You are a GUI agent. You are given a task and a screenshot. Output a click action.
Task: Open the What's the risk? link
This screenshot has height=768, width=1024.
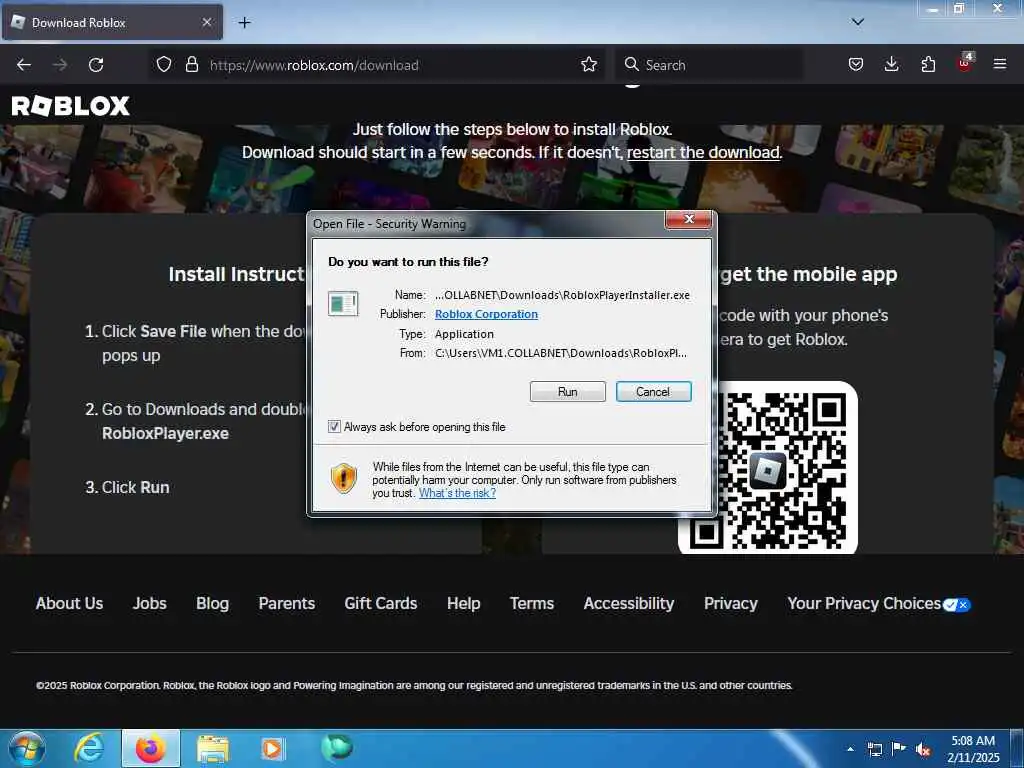coord(457,493)
